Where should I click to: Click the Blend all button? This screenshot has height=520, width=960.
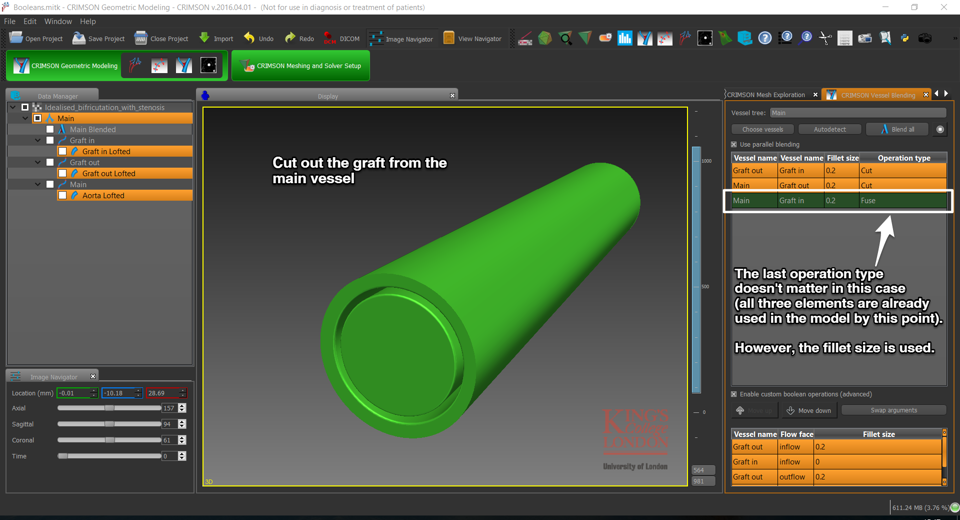tap(897, 129)
